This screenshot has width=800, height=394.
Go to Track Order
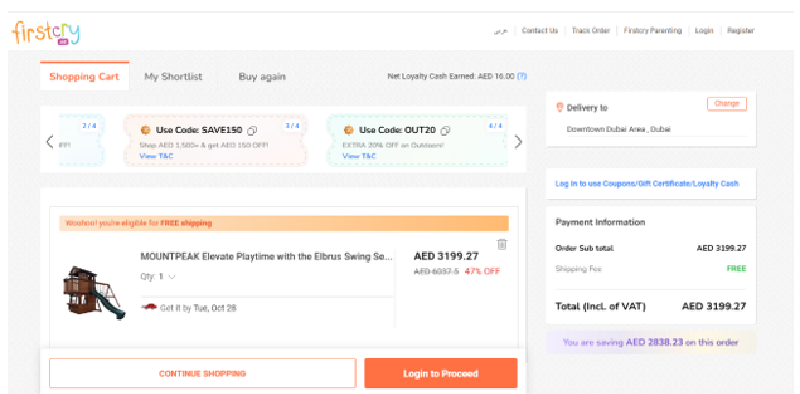[591, 31]
